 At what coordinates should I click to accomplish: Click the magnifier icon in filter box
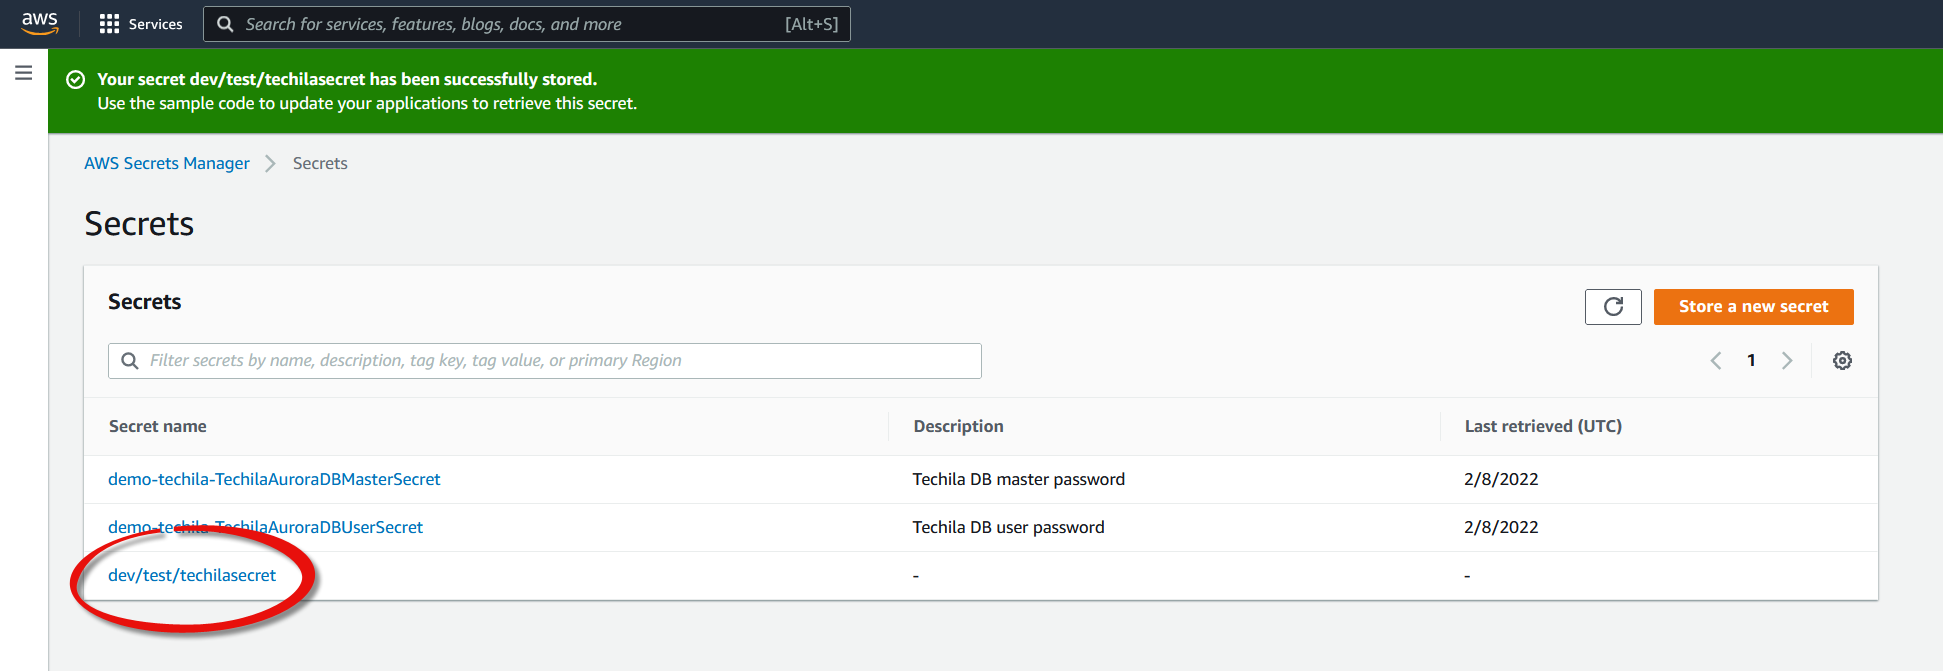130,361
